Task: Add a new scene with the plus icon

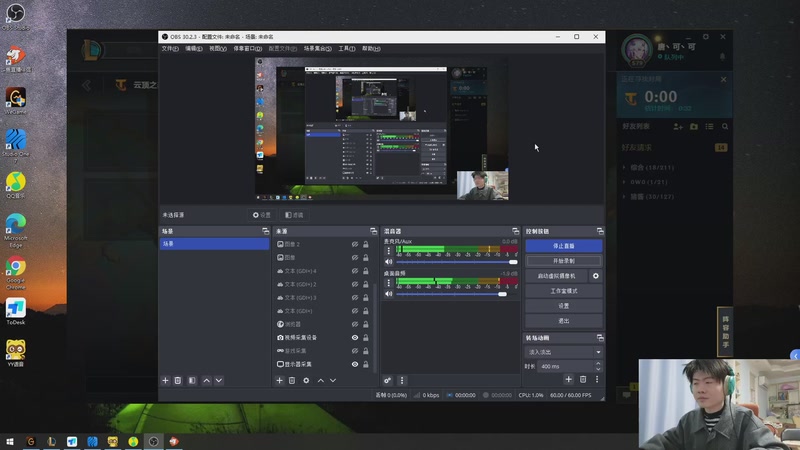Action: (x=165, y=381)
